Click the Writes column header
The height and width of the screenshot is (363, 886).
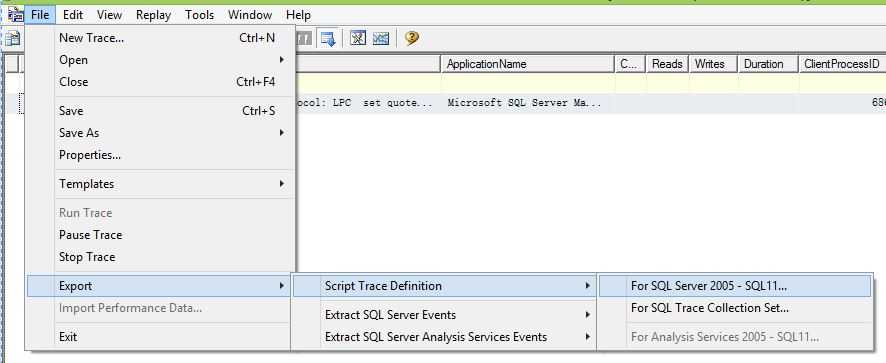pyautogui.click(x=714, y=64)
